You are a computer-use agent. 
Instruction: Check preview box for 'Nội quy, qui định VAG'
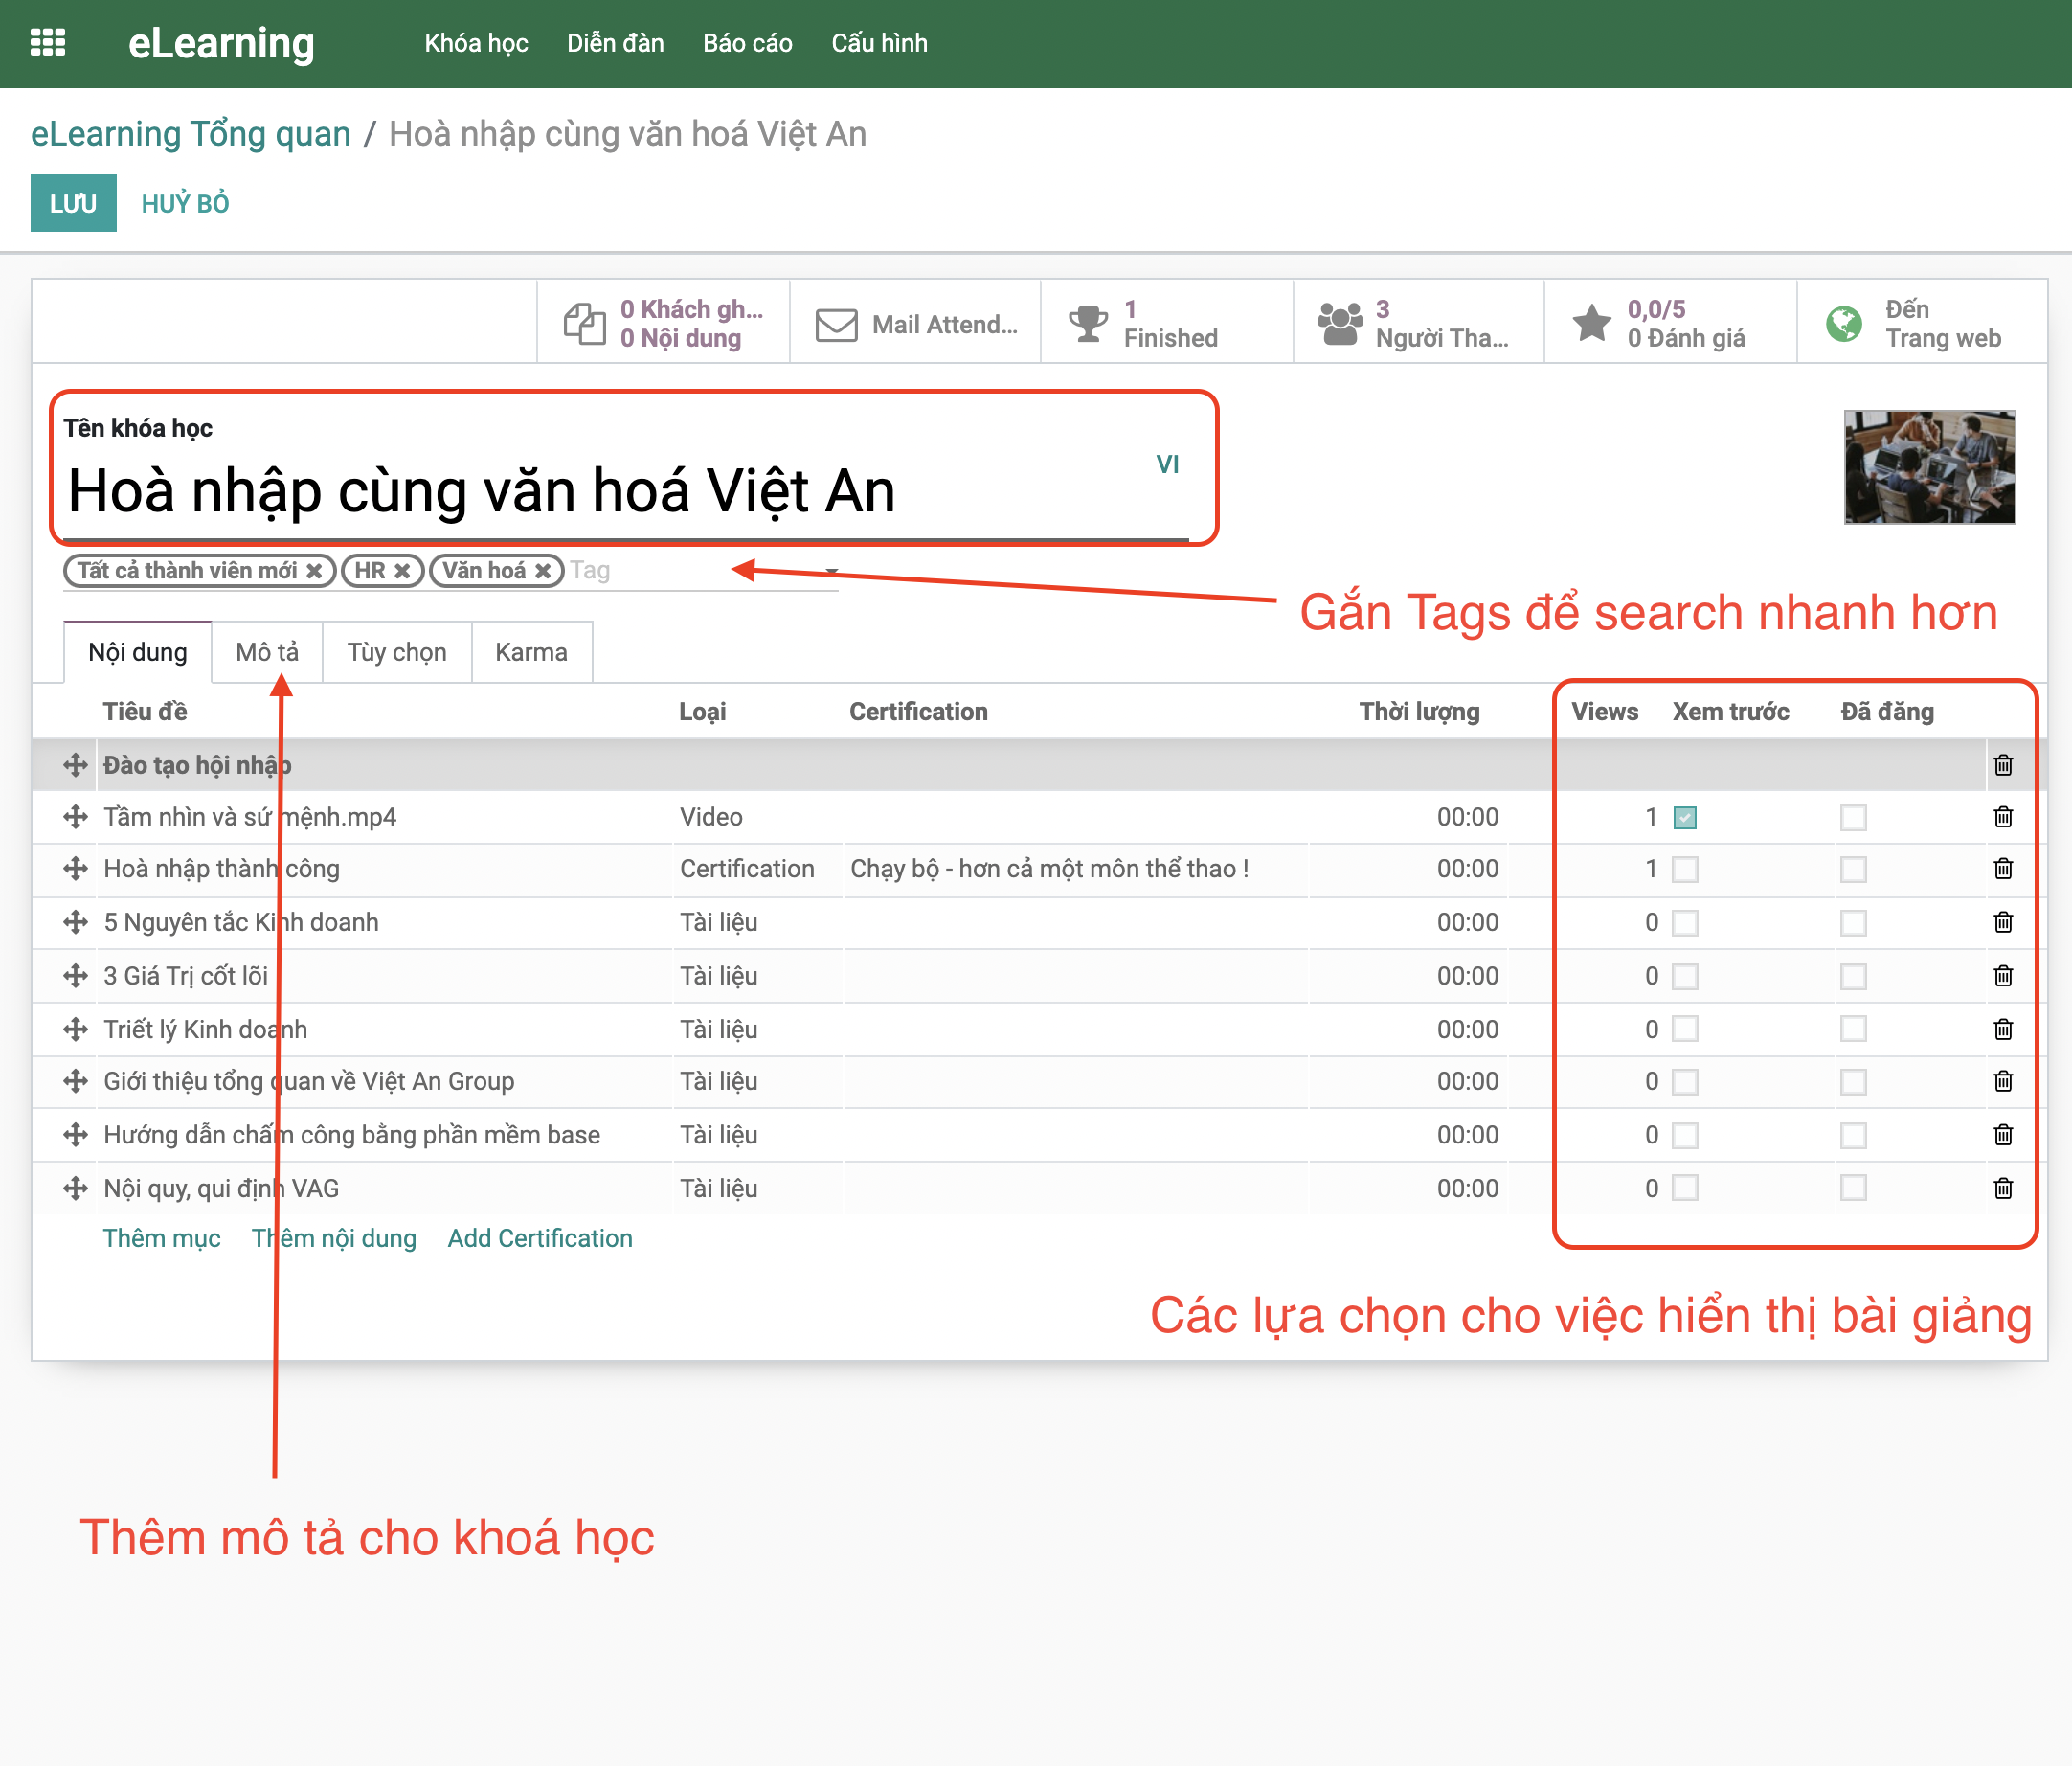click(1685, 1188)
